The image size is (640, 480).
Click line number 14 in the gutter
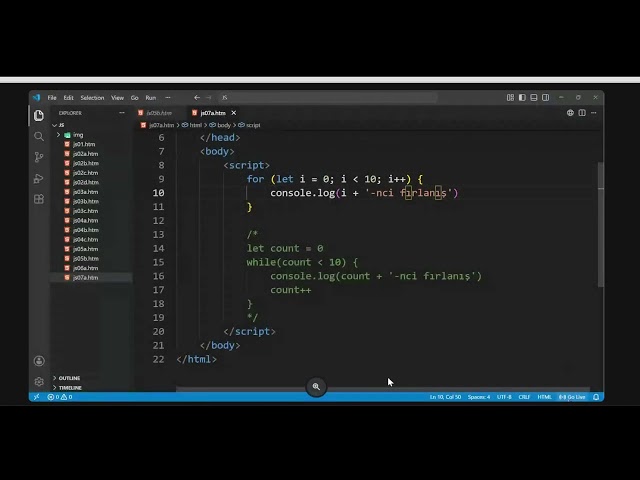pos(158,248)
